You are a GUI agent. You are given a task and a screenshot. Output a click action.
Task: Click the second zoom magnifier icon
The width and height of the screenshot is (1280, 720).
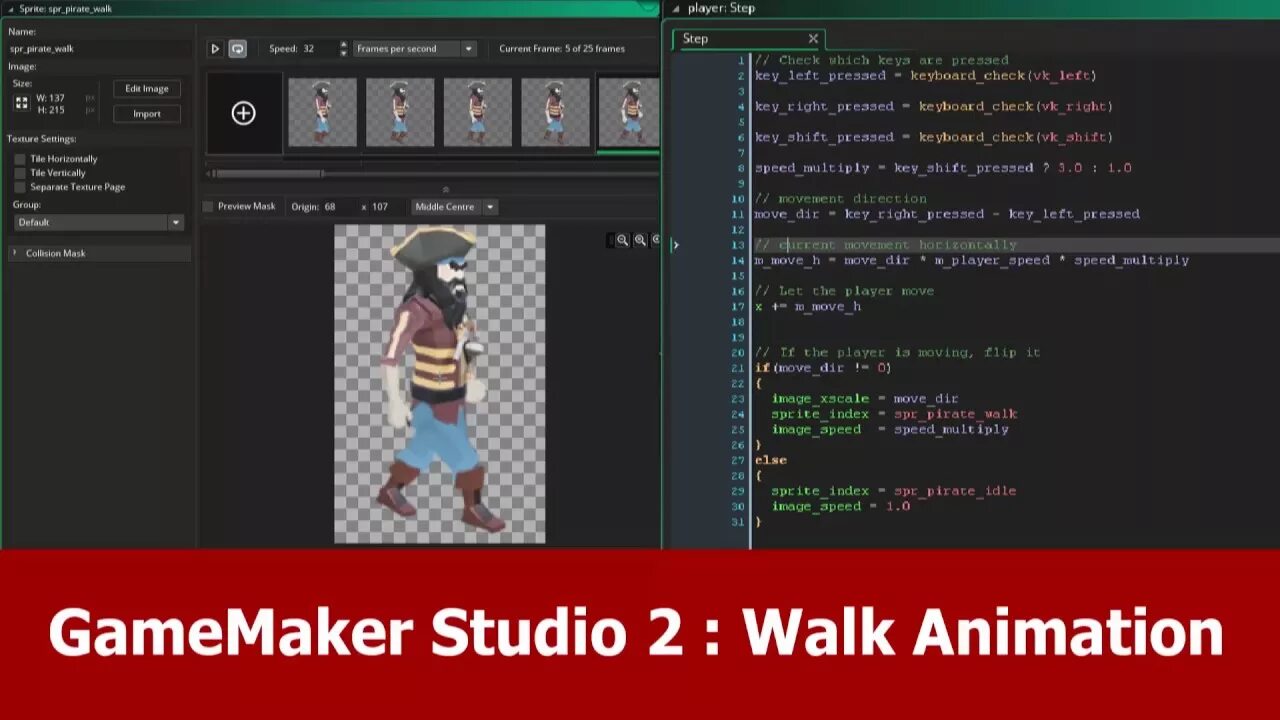(x=640, y=240)
